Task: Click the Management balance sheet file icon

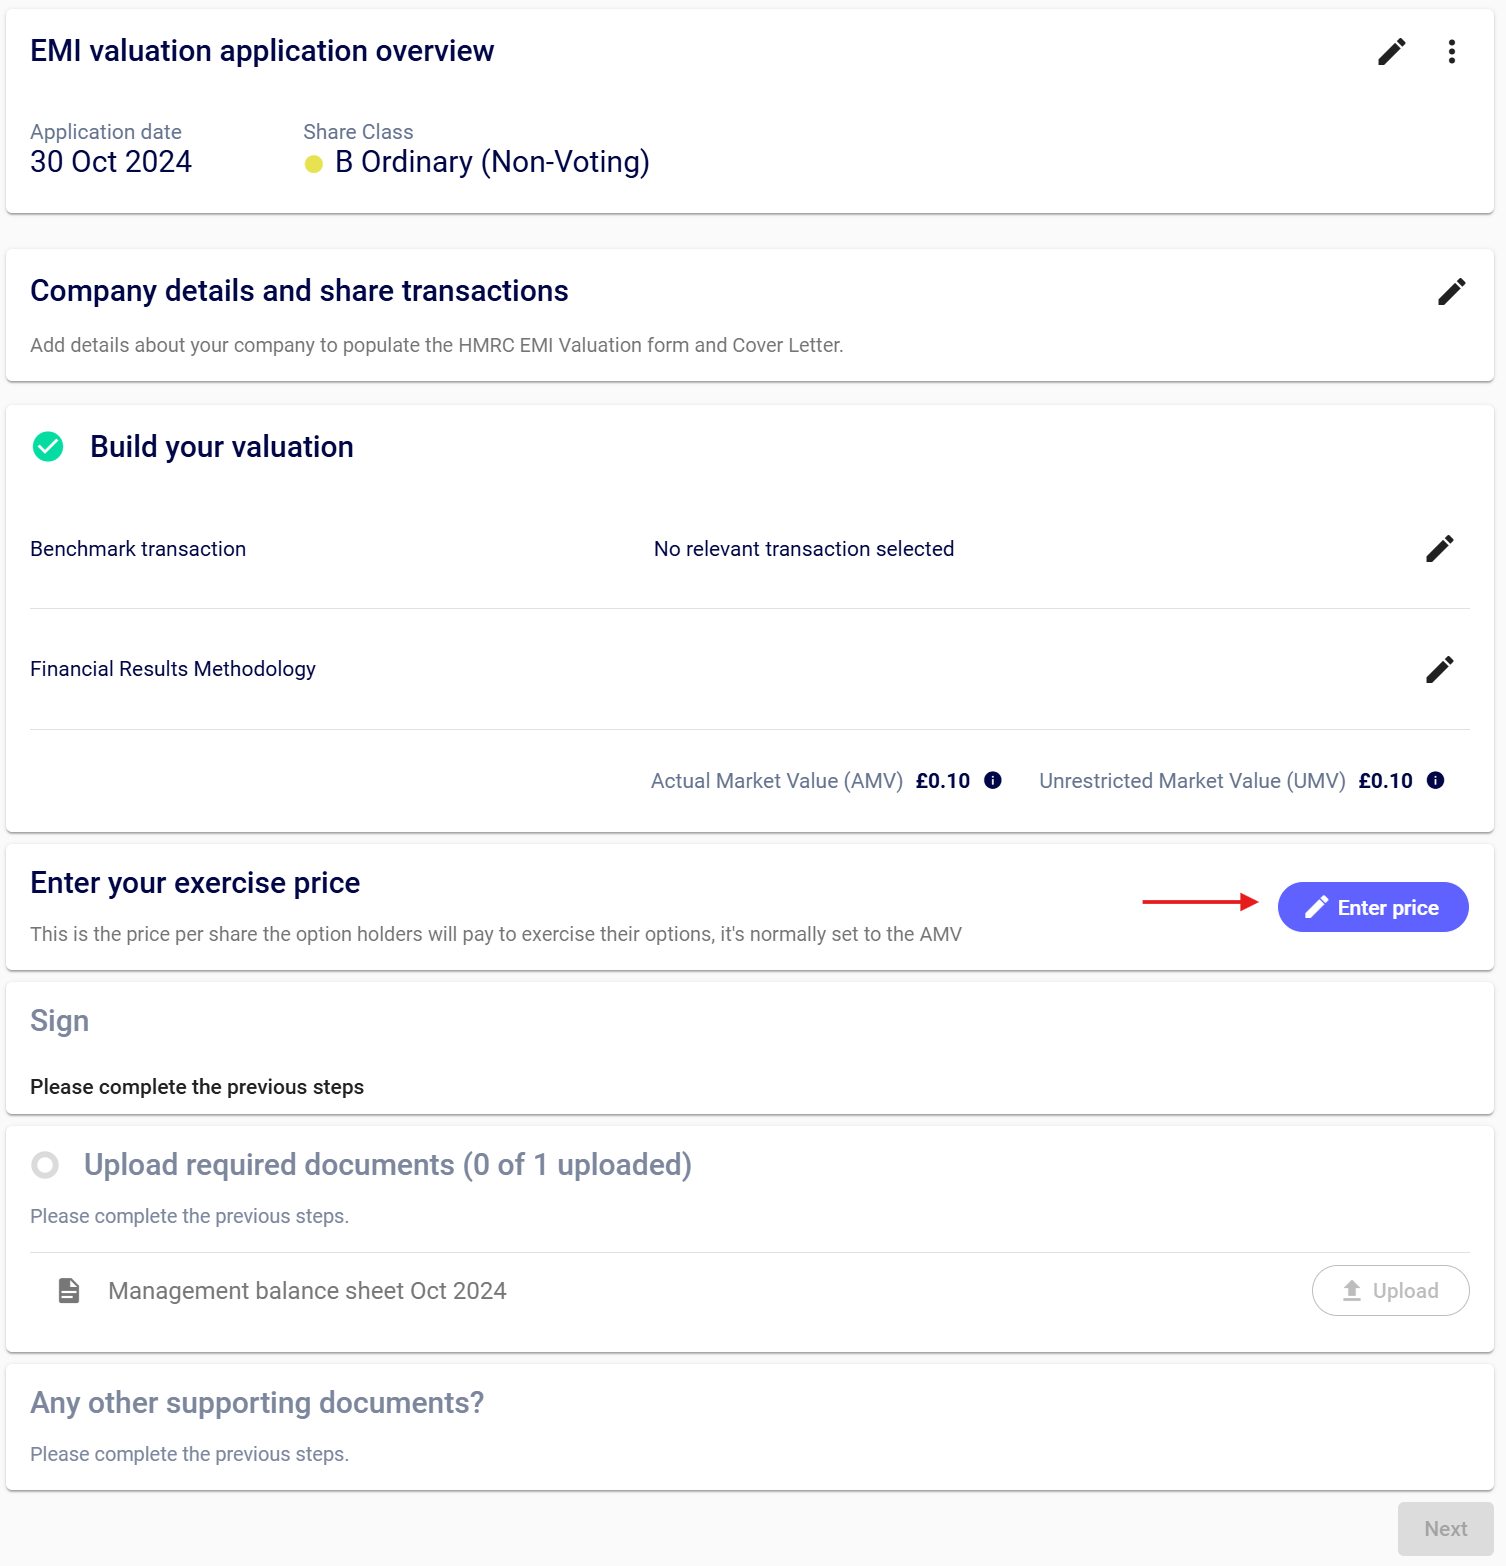Action: click(69, 1290)
